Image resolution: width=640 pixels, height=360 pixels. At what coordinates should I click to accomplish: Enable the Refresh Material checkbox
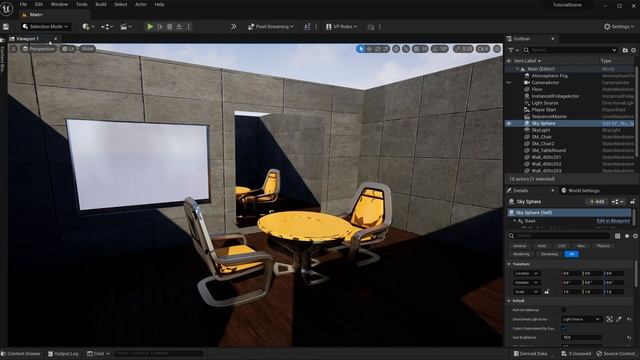[564, 310]
